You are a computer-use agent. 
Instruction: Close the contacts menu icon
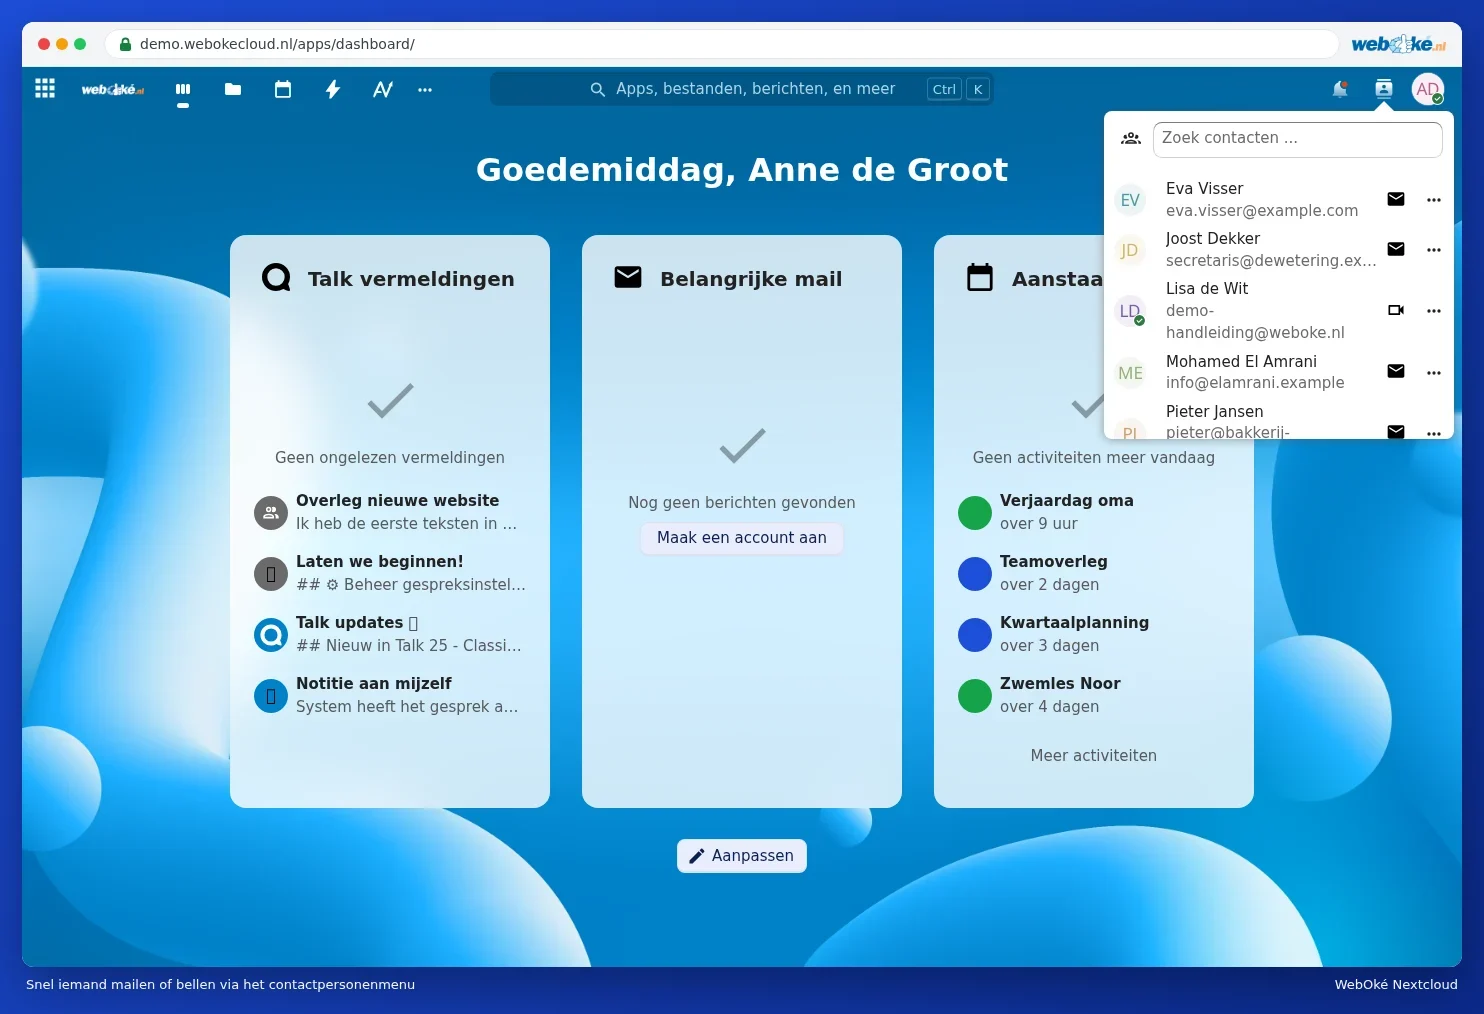pos(1384,89)
